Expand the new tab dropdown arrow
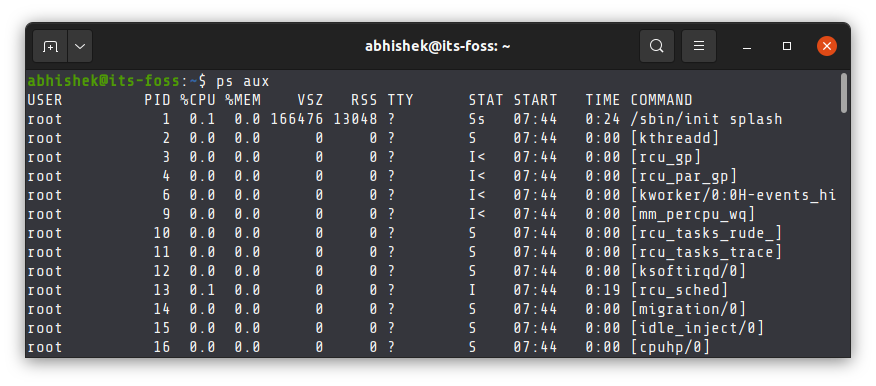 pyautogui.click(x=80, y=46)
